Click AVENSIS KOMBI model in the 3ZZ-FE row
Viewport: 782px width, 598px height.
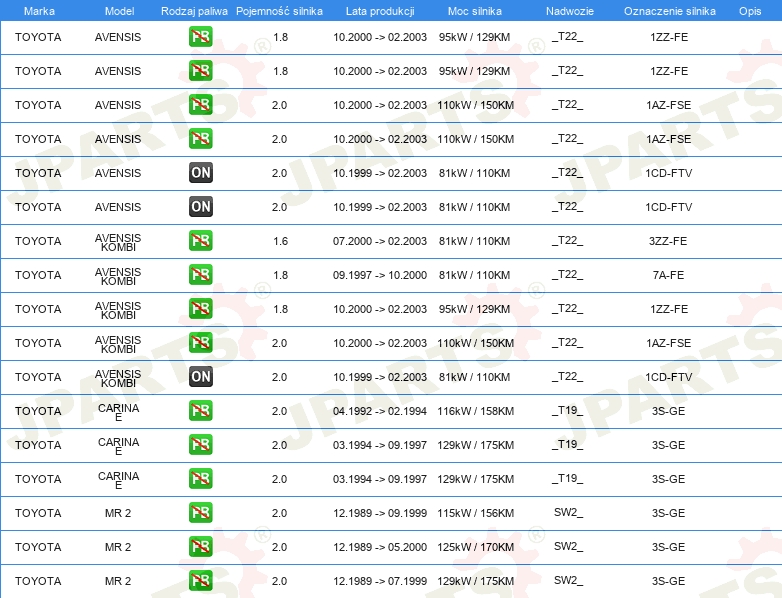click(x=118, y=242)
